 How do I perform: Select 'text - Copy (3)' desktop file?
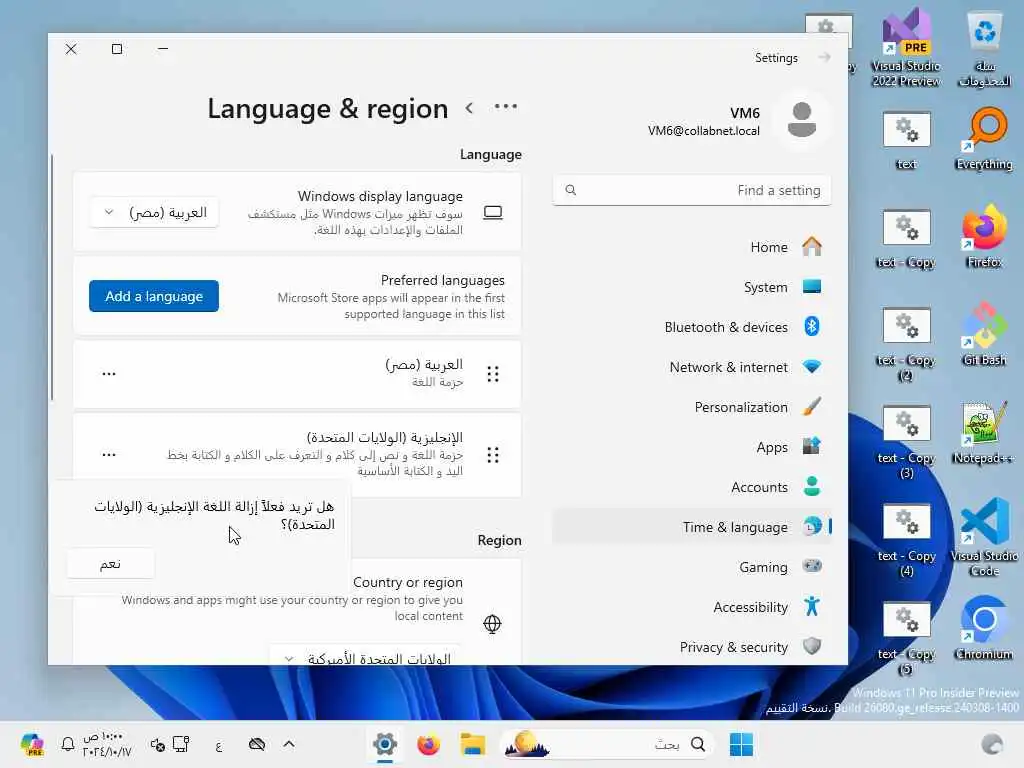(906, 442)
